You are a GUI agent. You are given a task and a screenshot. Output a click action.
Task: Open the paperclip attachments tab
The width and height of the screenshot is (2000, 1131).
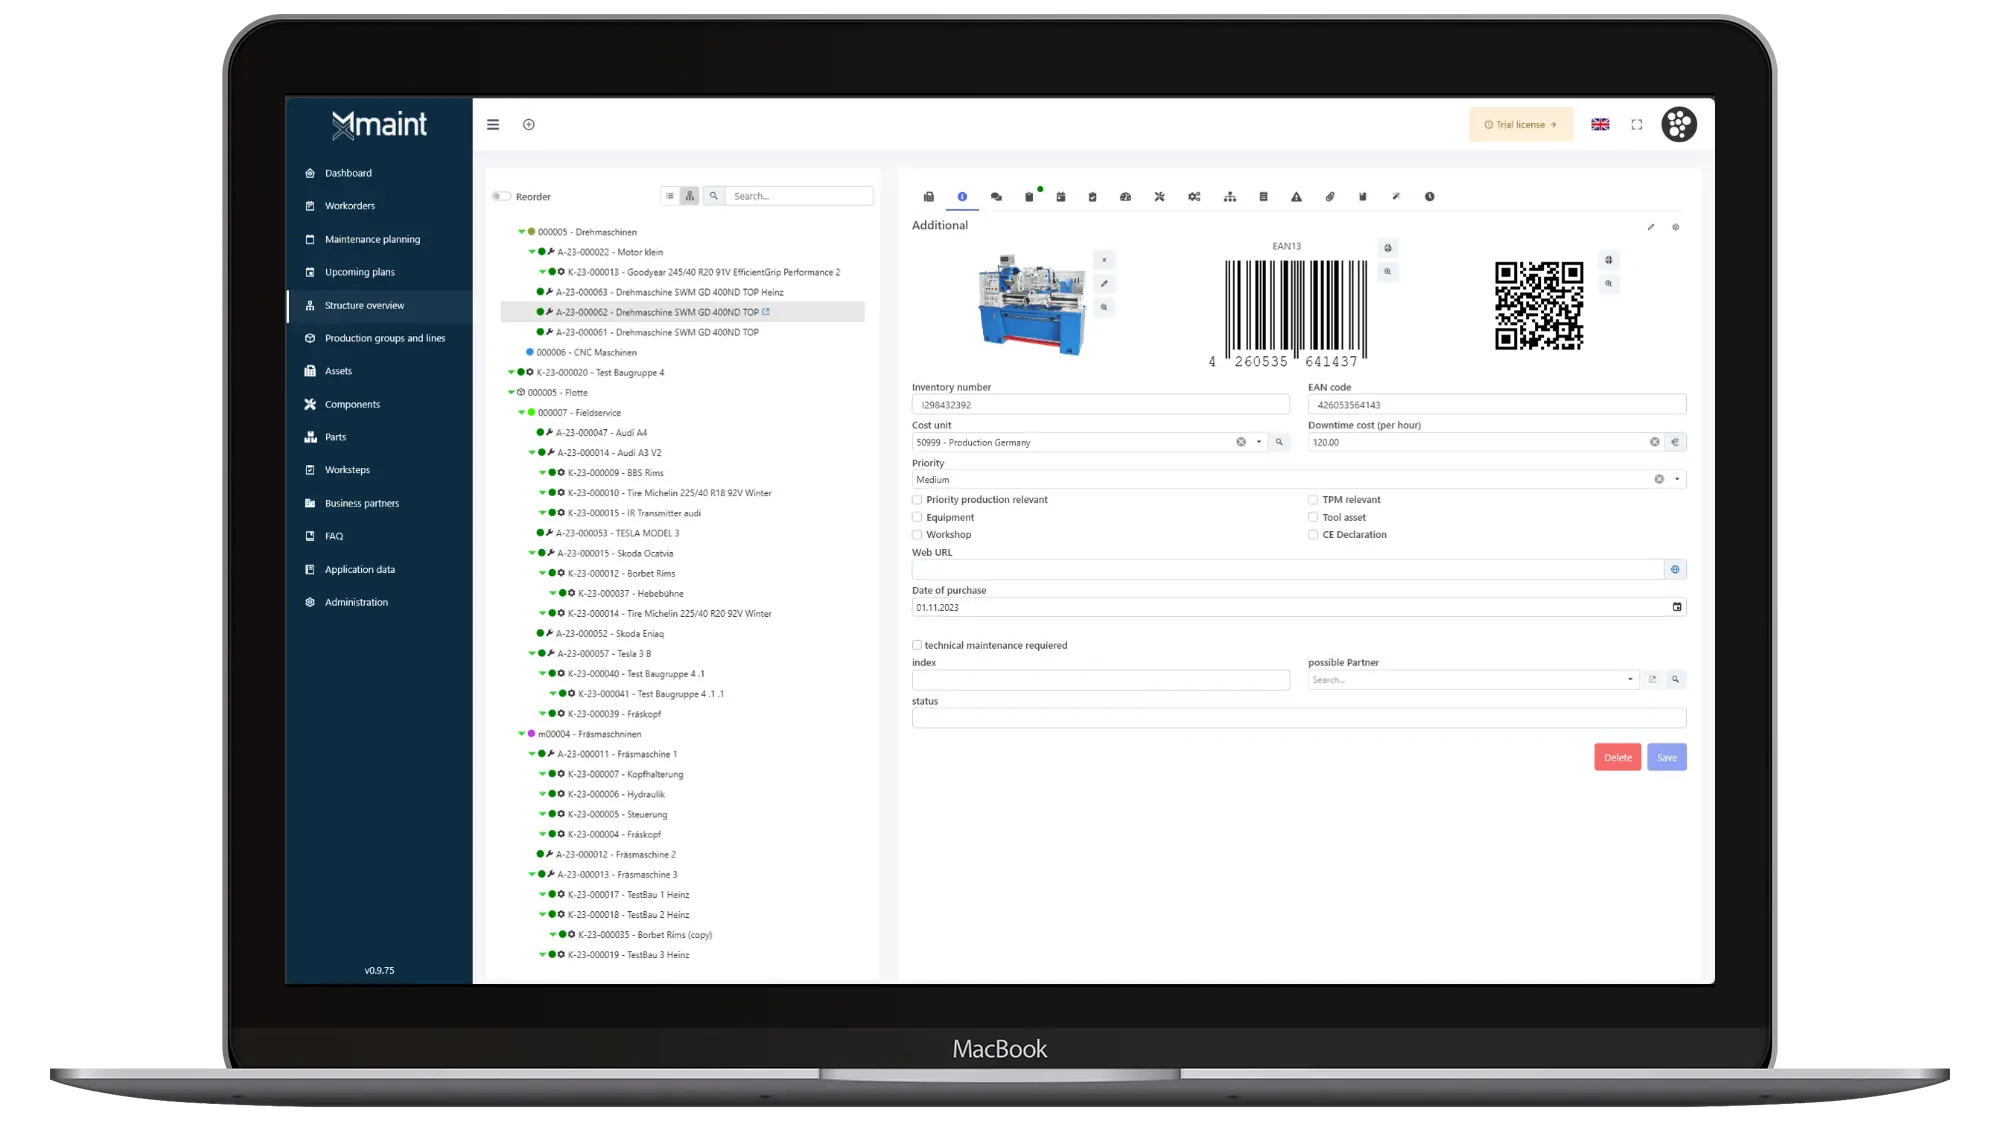[x=1330, y=197]
